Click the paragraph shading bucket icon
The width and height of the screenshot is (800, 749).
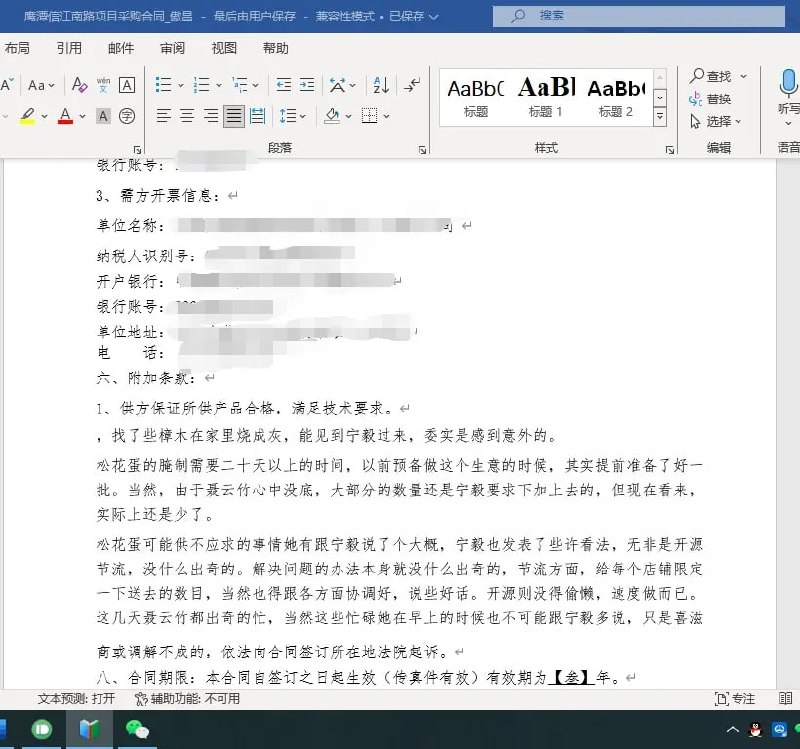click(332, 116)
